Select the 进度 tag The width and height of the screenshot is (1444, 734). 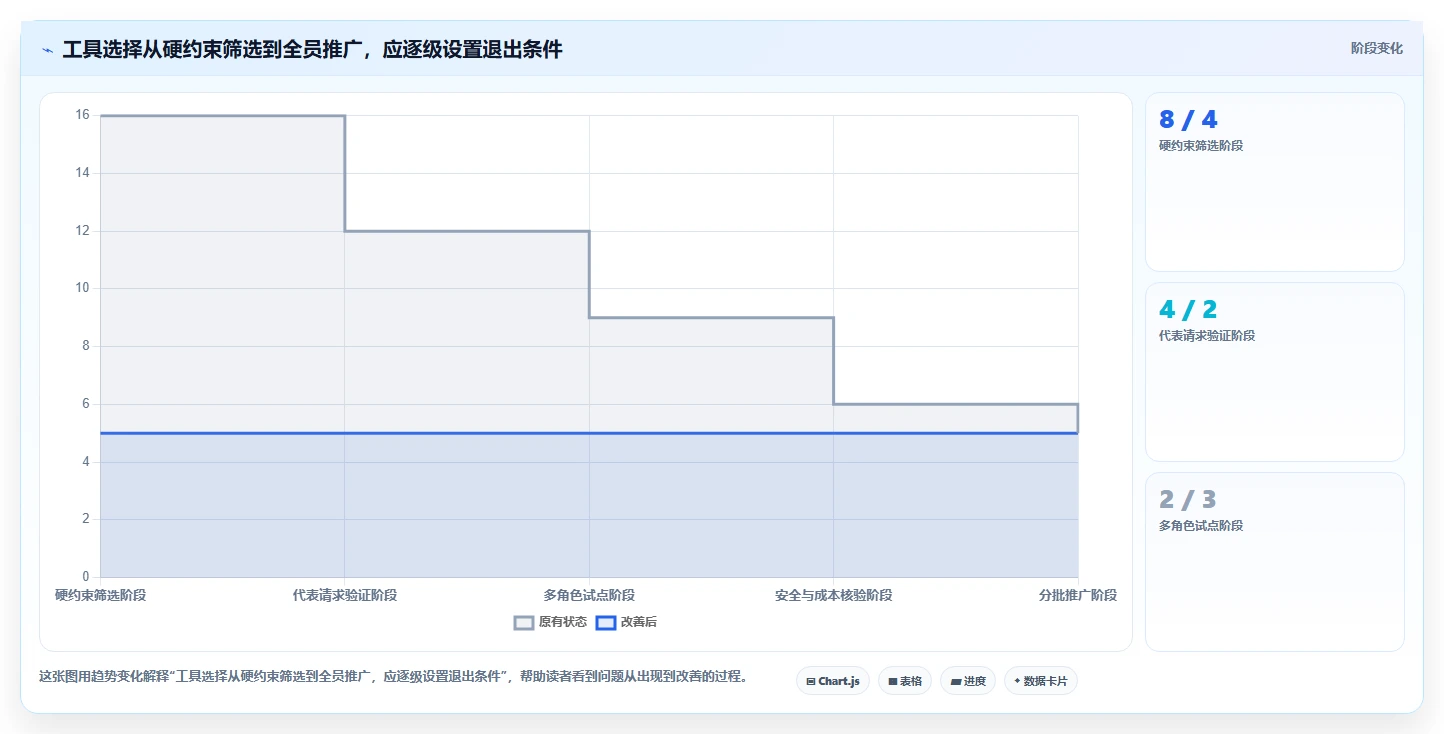[x=968, y=681]
